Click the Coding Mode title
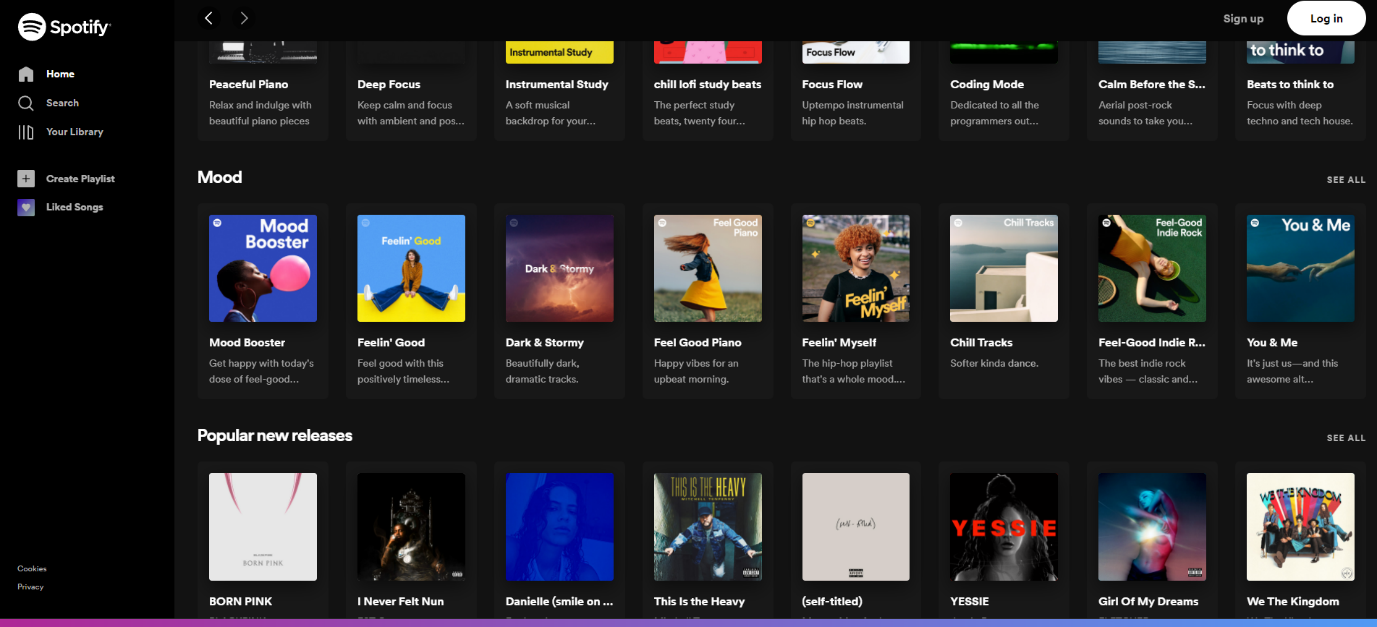Screen dimensions: 1377x627 click(987, 84)
